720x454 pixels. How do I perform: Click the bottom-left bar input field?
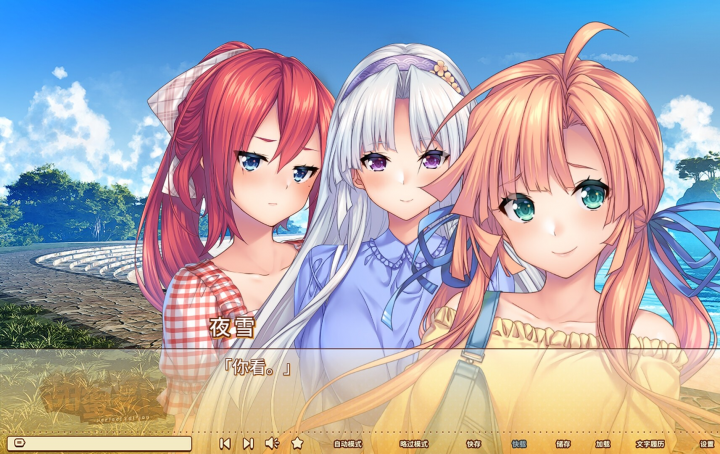pos(105,443)
